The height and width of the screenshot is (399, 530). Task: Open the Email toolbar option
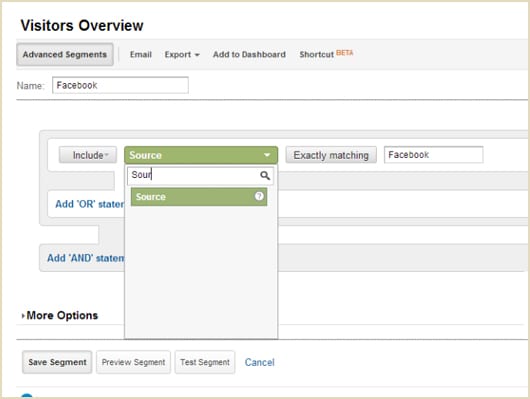pos(141,54)
